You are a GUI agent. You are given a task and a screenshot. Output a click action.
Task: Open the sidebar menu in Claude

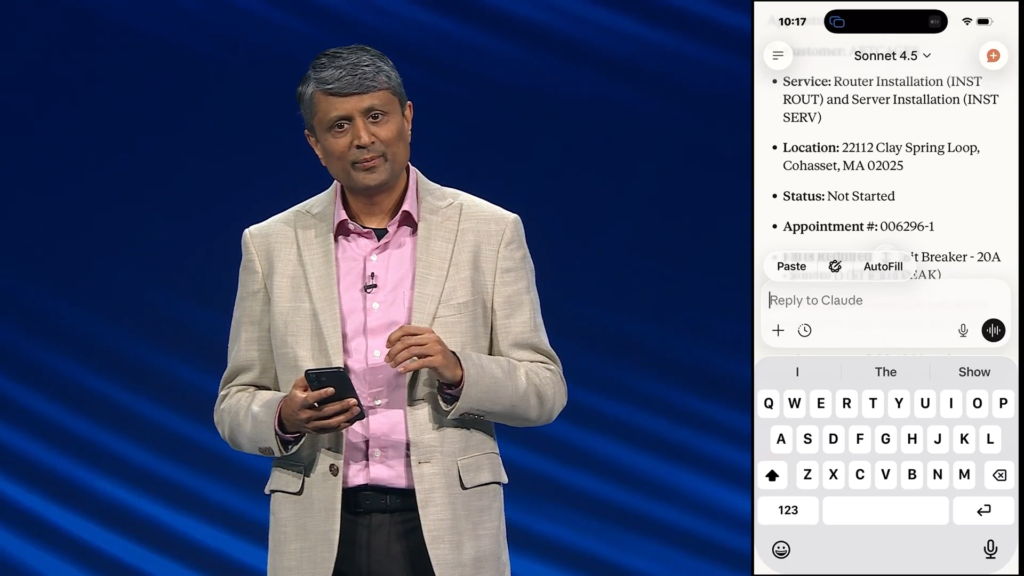pos(778,55)
